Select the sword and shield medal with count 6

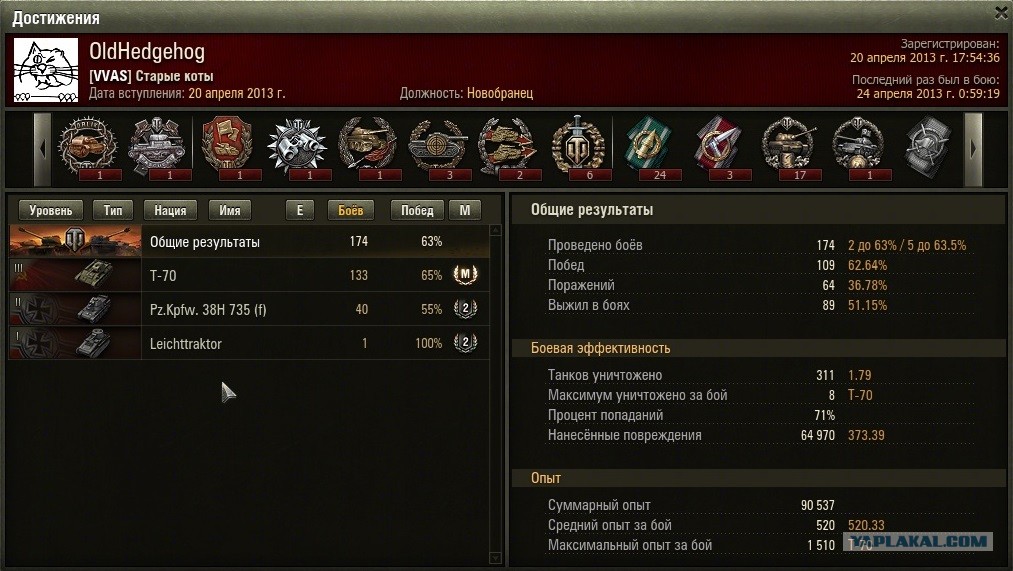(x=578, y=147)
